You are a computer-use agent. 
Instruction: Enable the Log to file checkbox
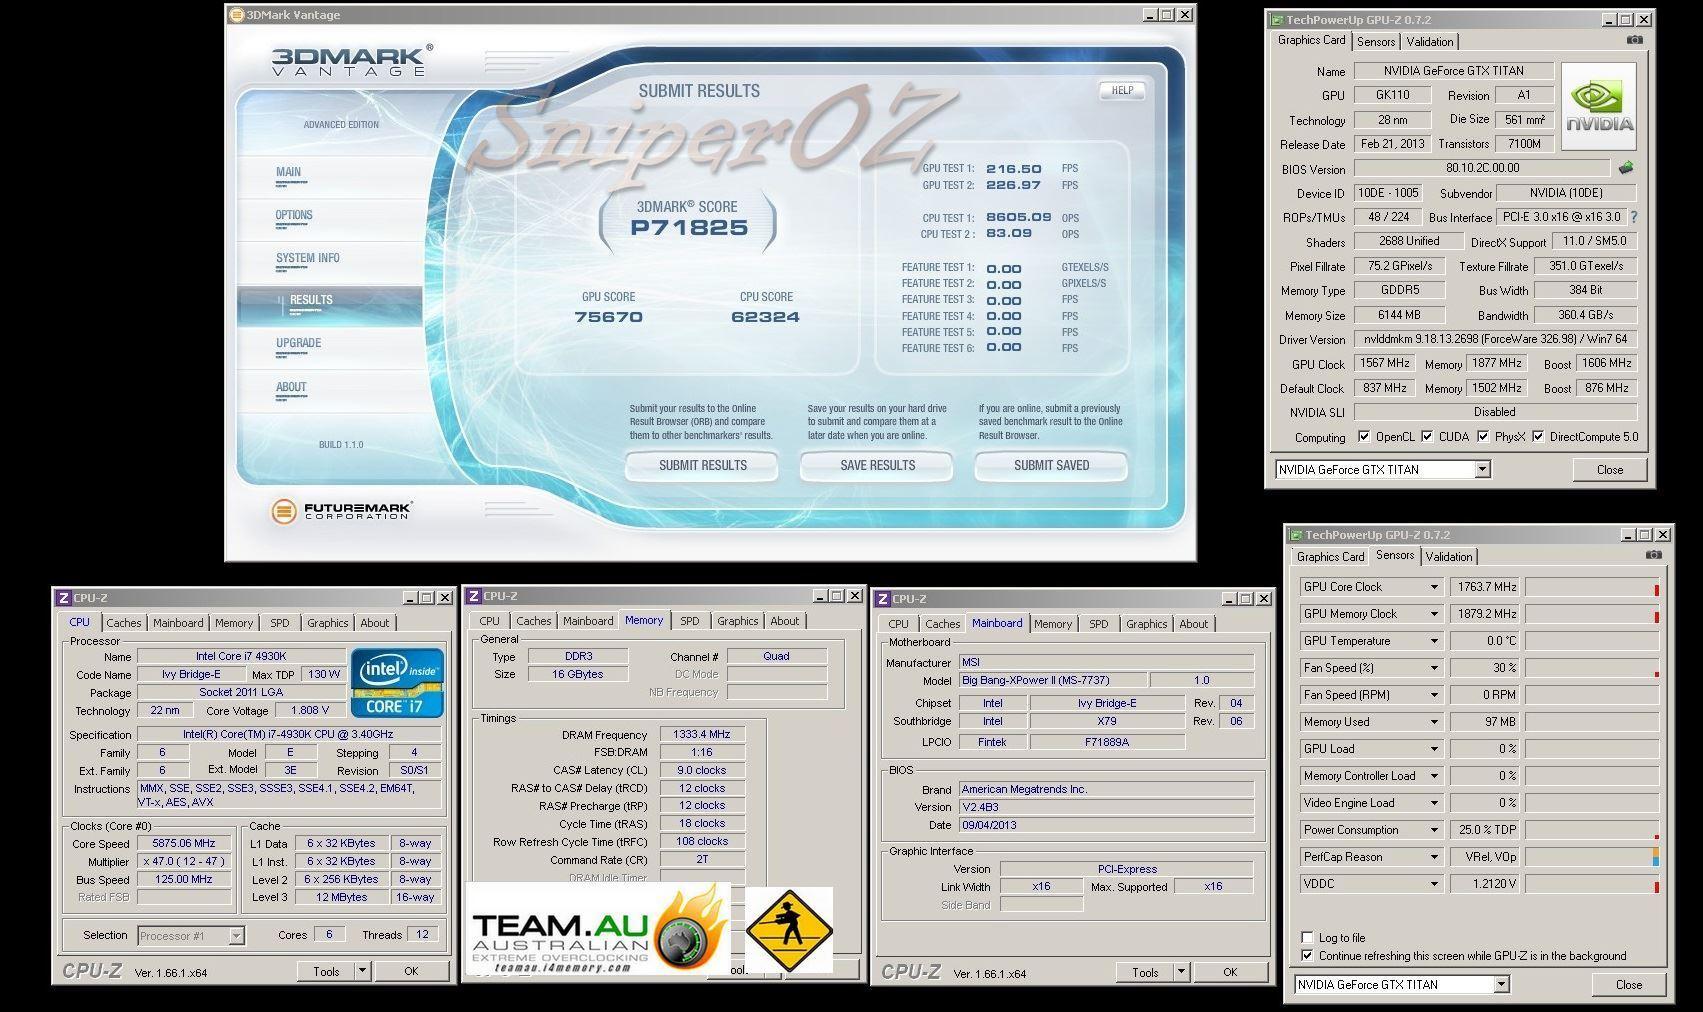pos(1307,938)
